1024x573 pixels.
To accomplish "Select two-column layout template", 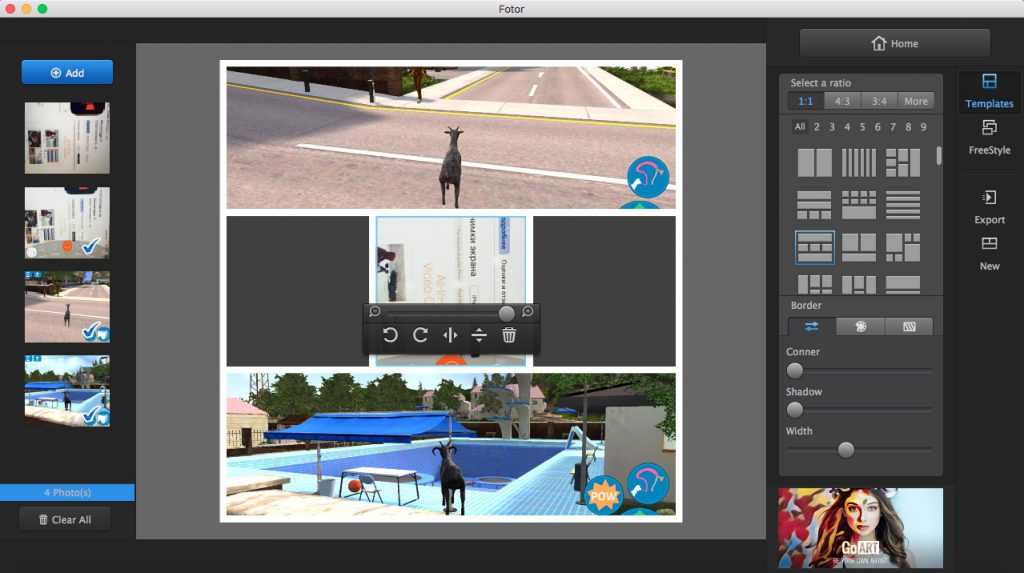I will [814, 163].
